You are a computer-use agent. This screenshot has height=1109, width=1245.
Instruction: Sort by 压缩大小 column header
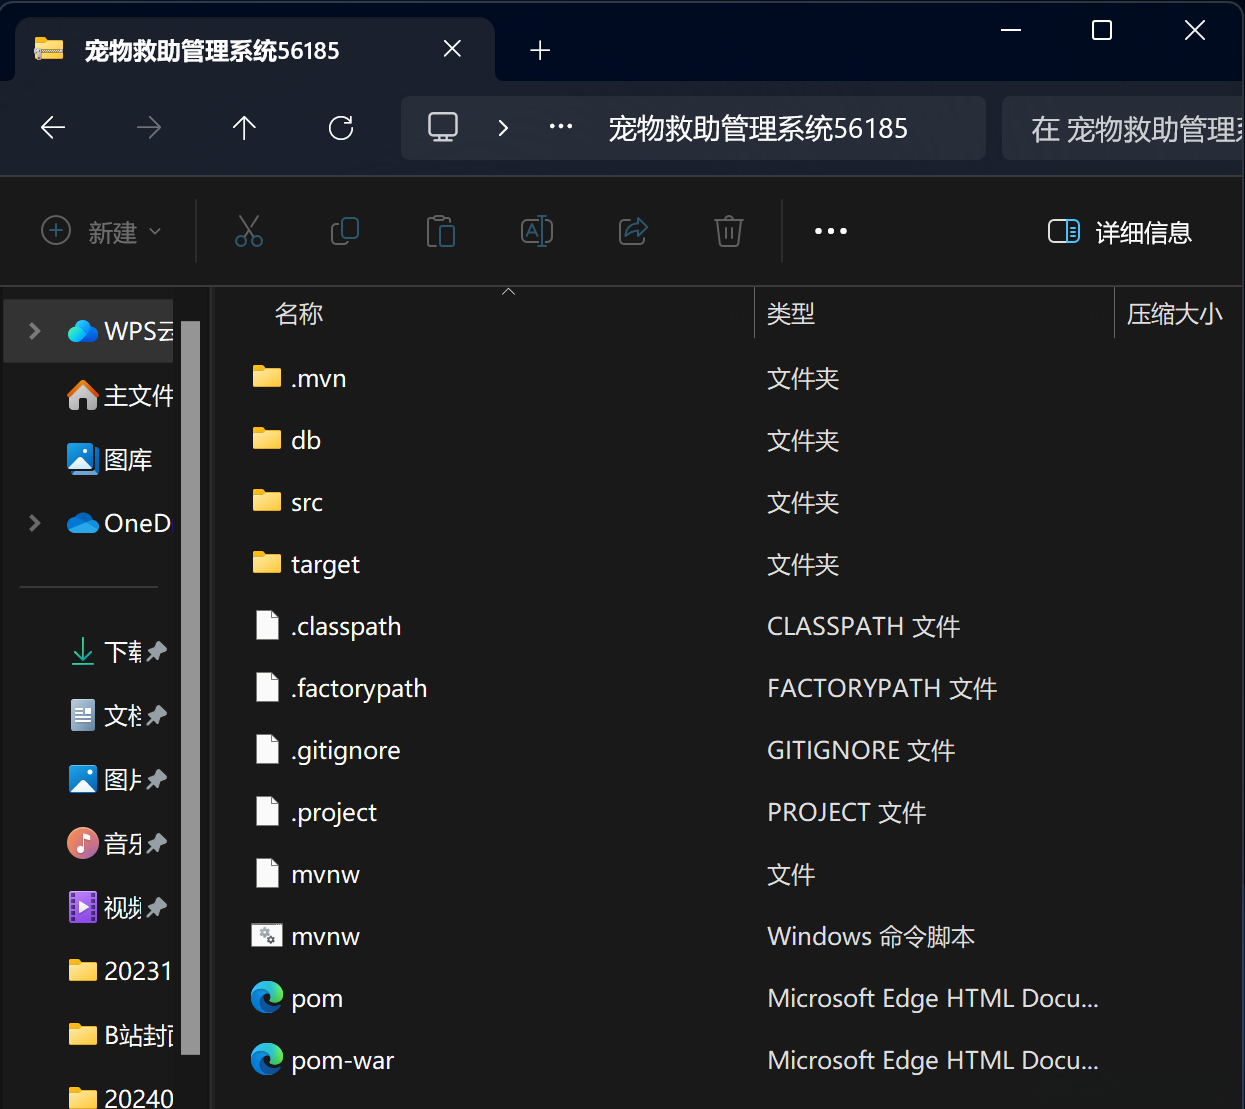(x=1175, y=314)
